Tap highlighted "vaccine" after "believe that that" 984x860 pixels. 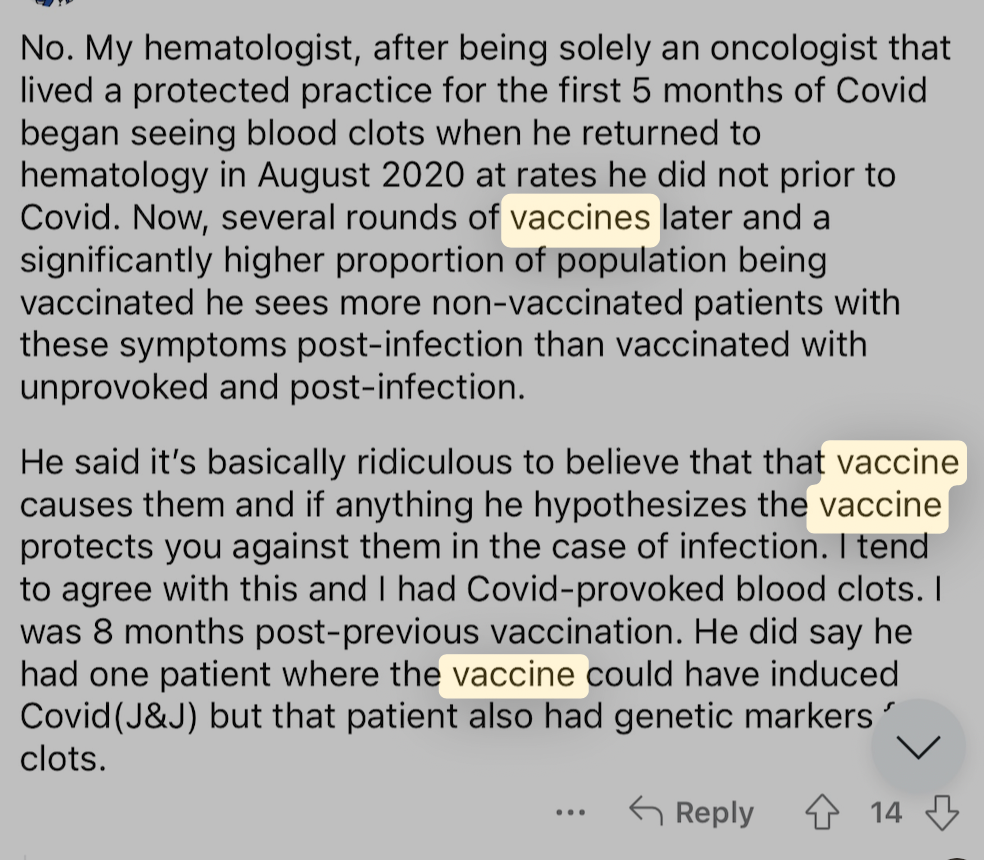(x=897, y=463)
